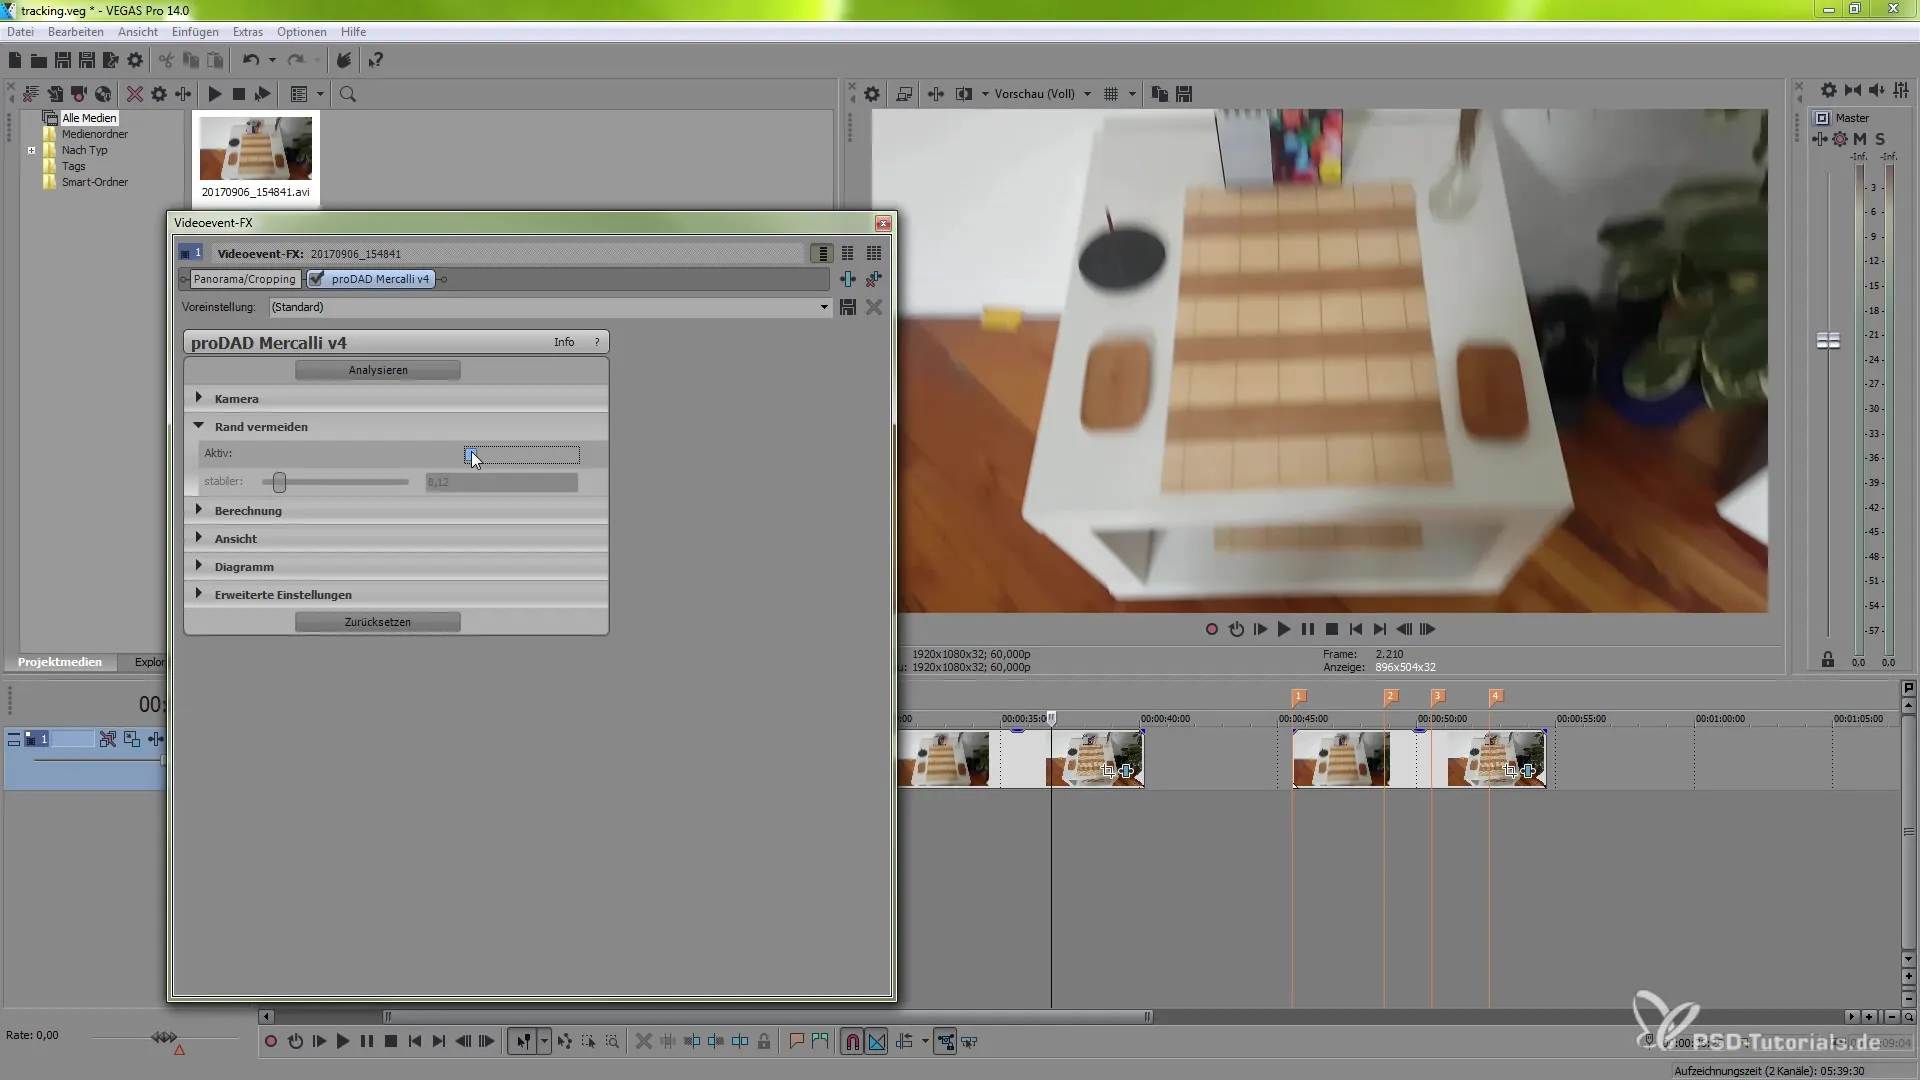Expand the Nach Typ tree node

(x=31, y=151)
